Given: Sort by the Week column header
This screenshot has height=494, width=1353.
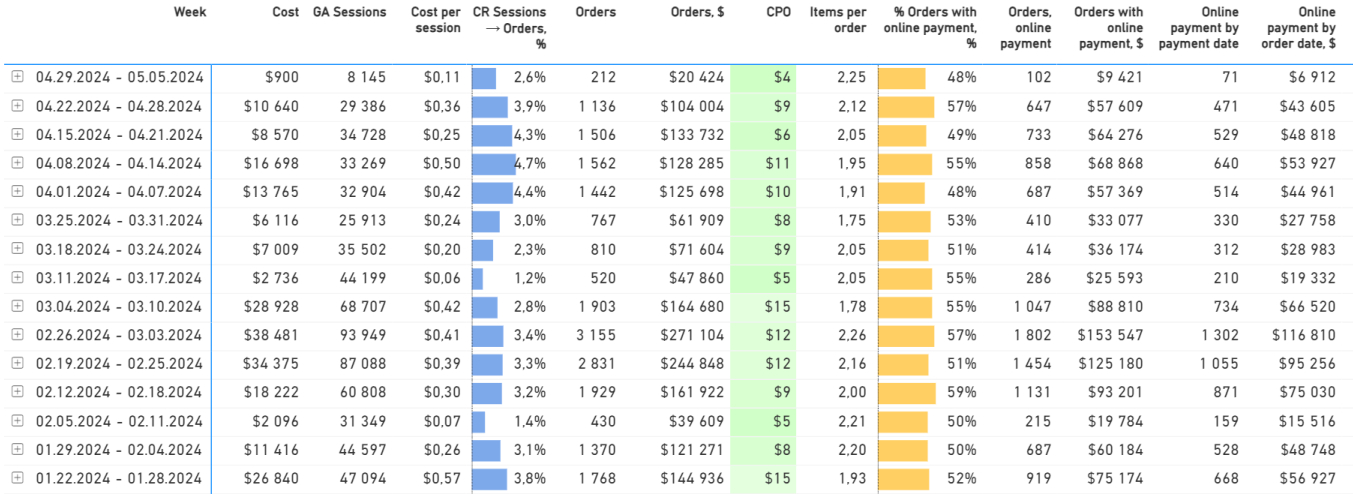Looking at the screenshot, I should tap(190, 13).
